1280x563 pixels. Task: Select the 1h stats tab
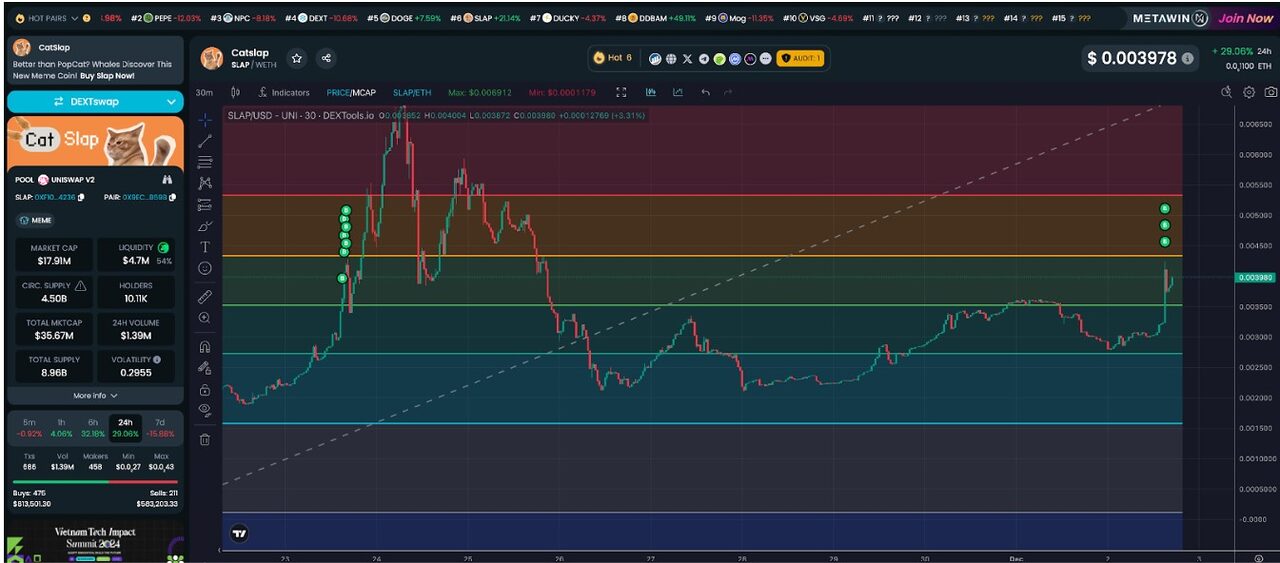pos(61,429)
